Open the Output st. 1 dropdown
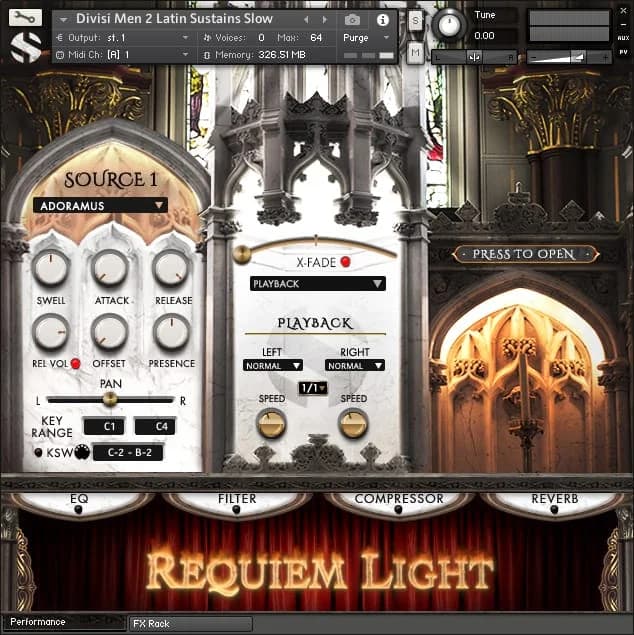The width and height of the screenshot is (634, 635). click(x=123, y=38)
